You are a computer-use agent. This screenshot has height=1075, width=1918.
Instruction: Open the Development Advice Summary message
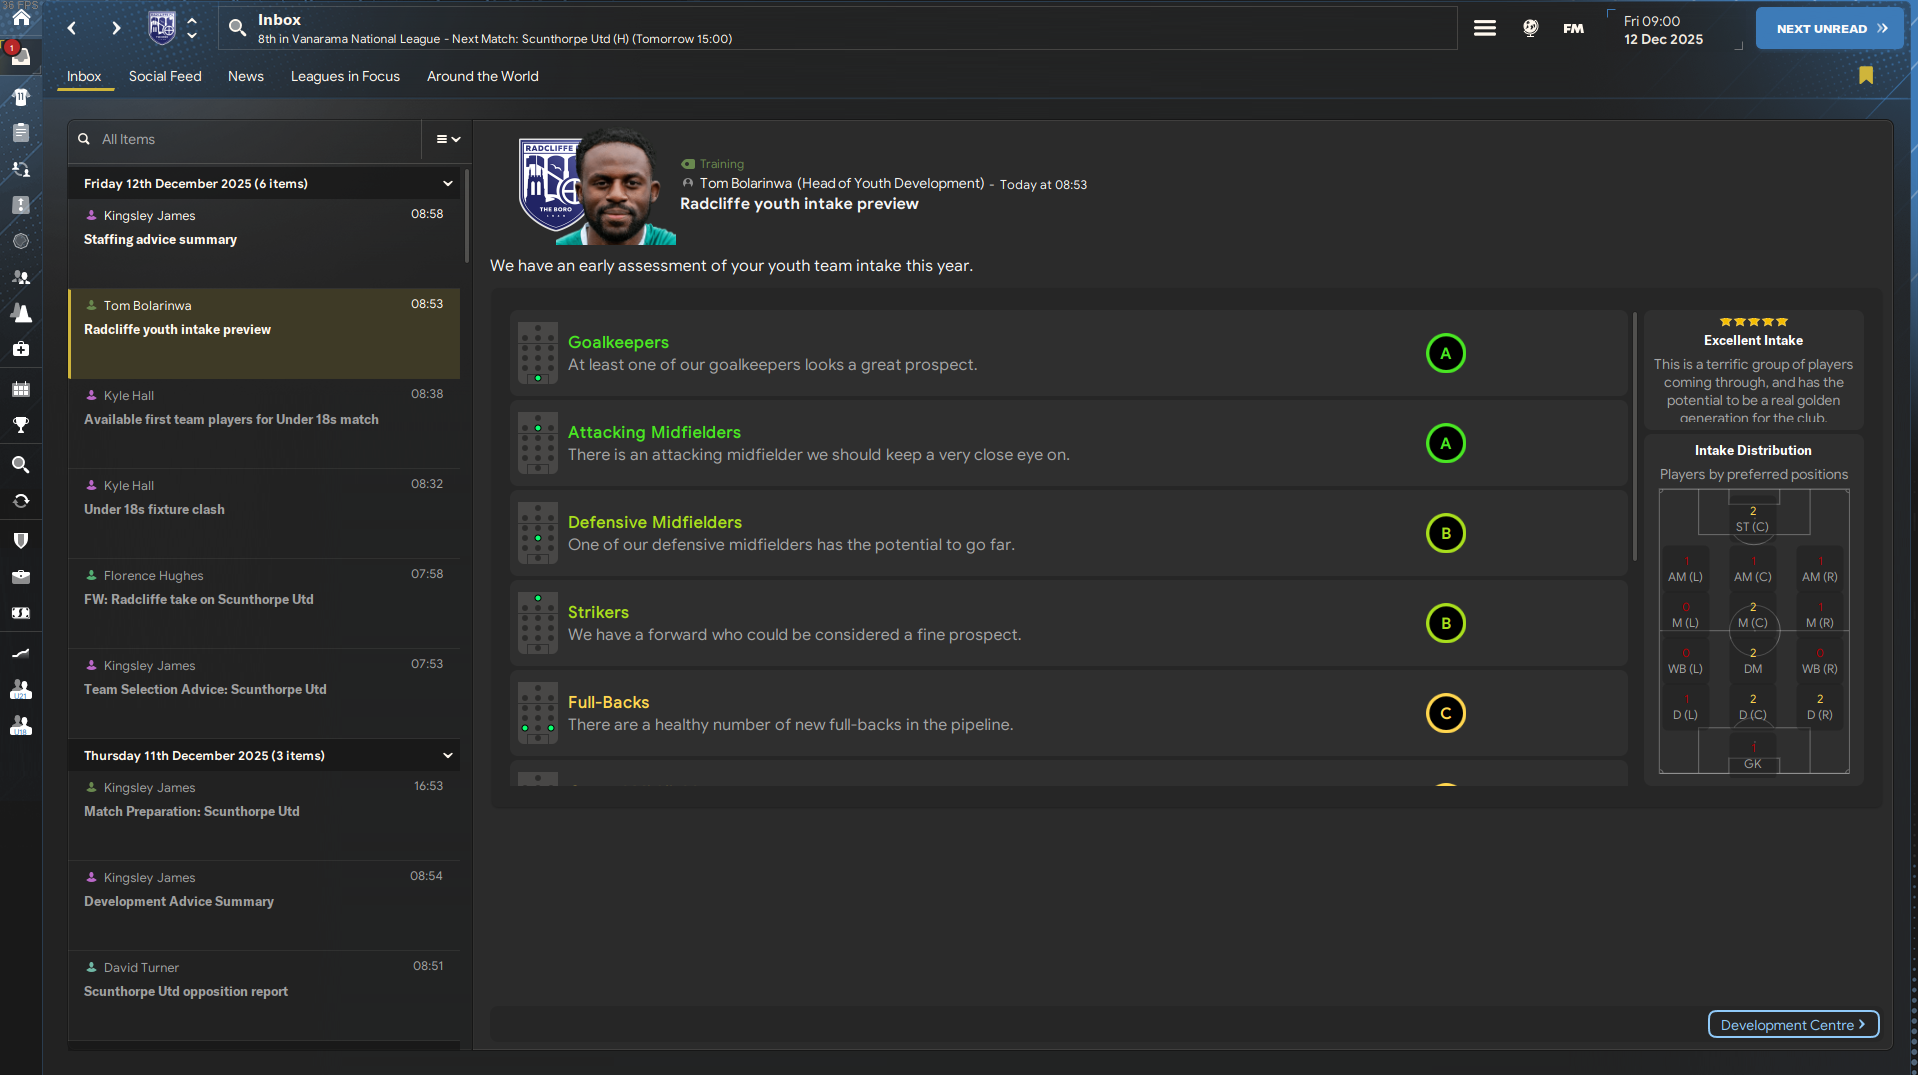tap(264, 905)
